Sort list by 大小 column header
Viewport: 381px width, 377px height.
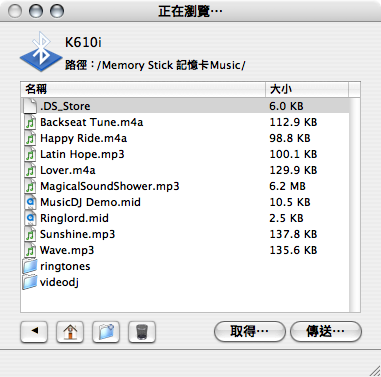tap(307, 89)
